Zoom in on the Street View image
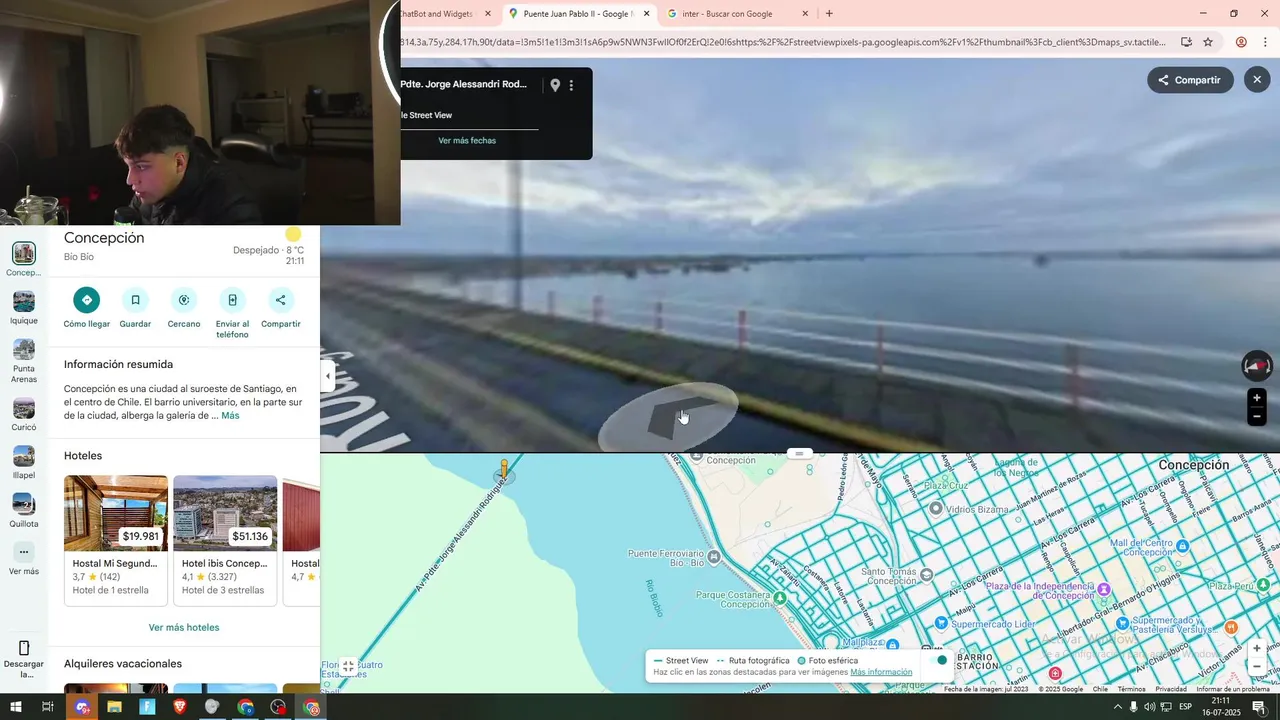The height and width of the screenshot is (720, 1280). [x=1257, y=398]
